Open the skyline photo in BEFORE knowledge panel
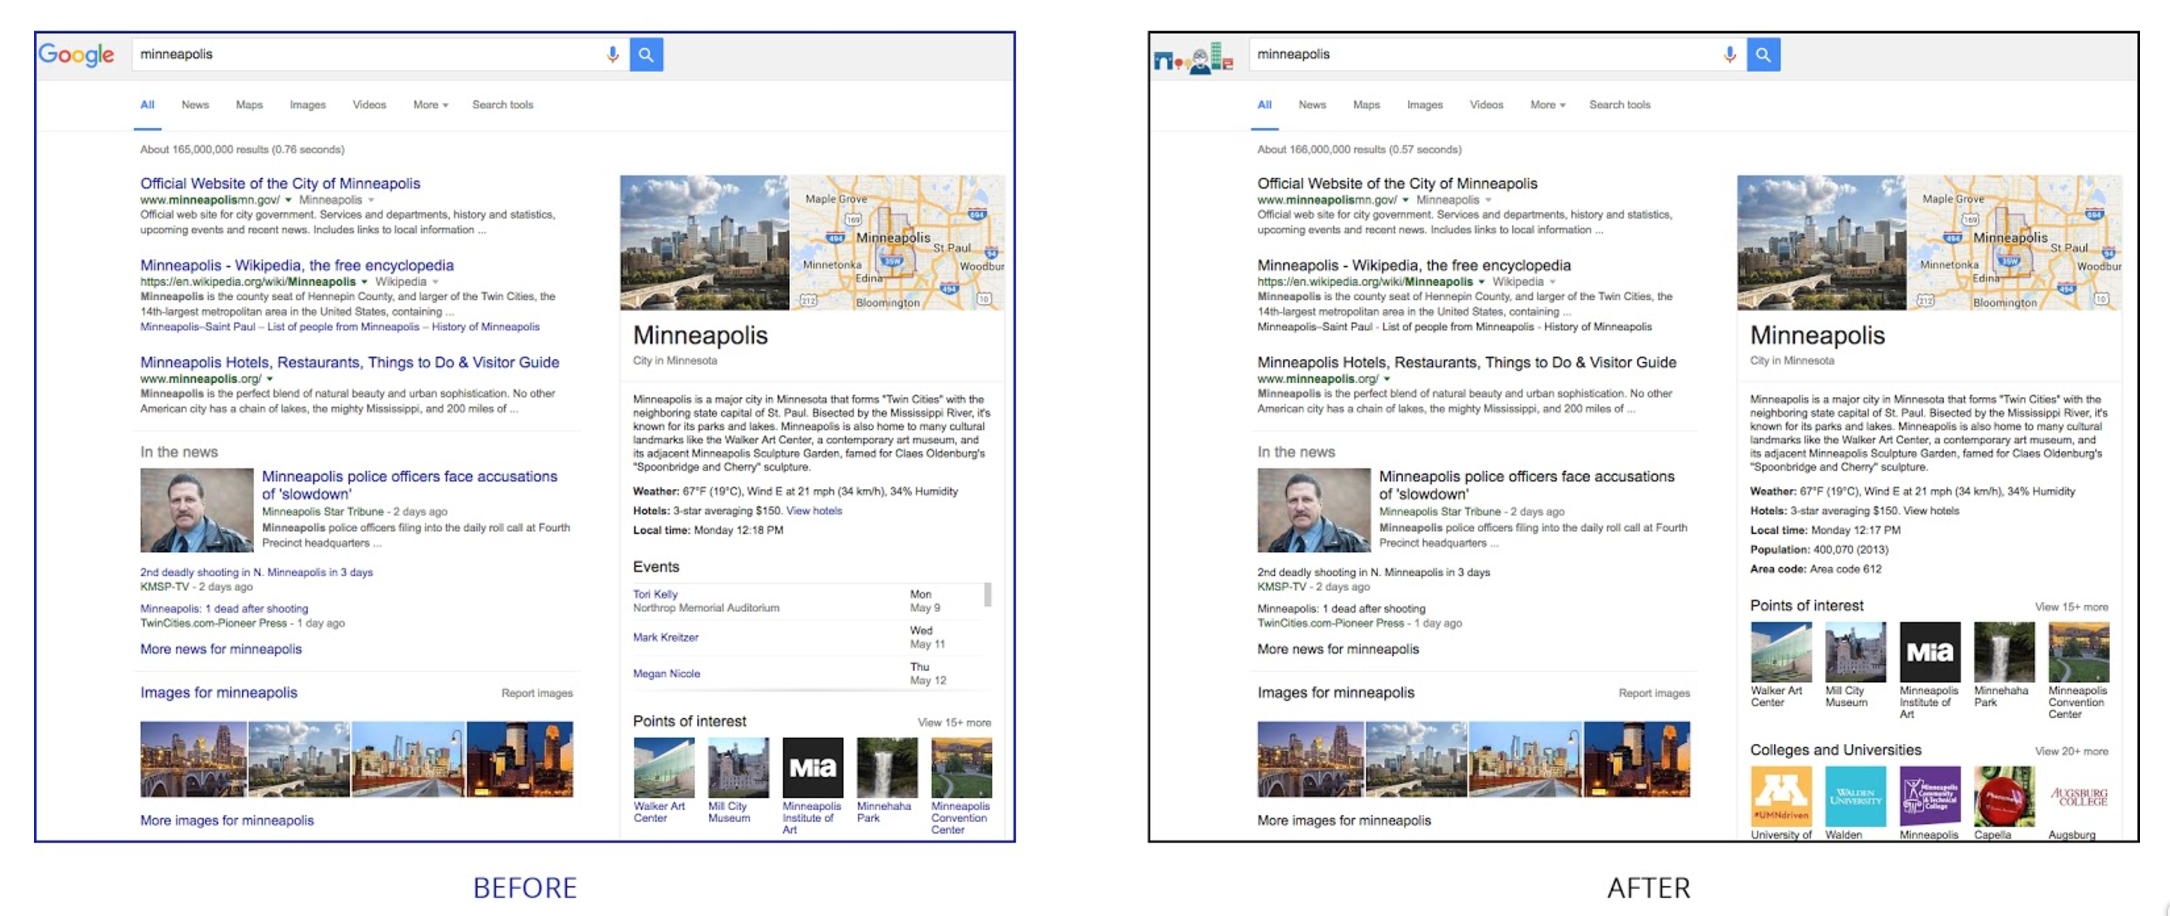 coord(704,243)
